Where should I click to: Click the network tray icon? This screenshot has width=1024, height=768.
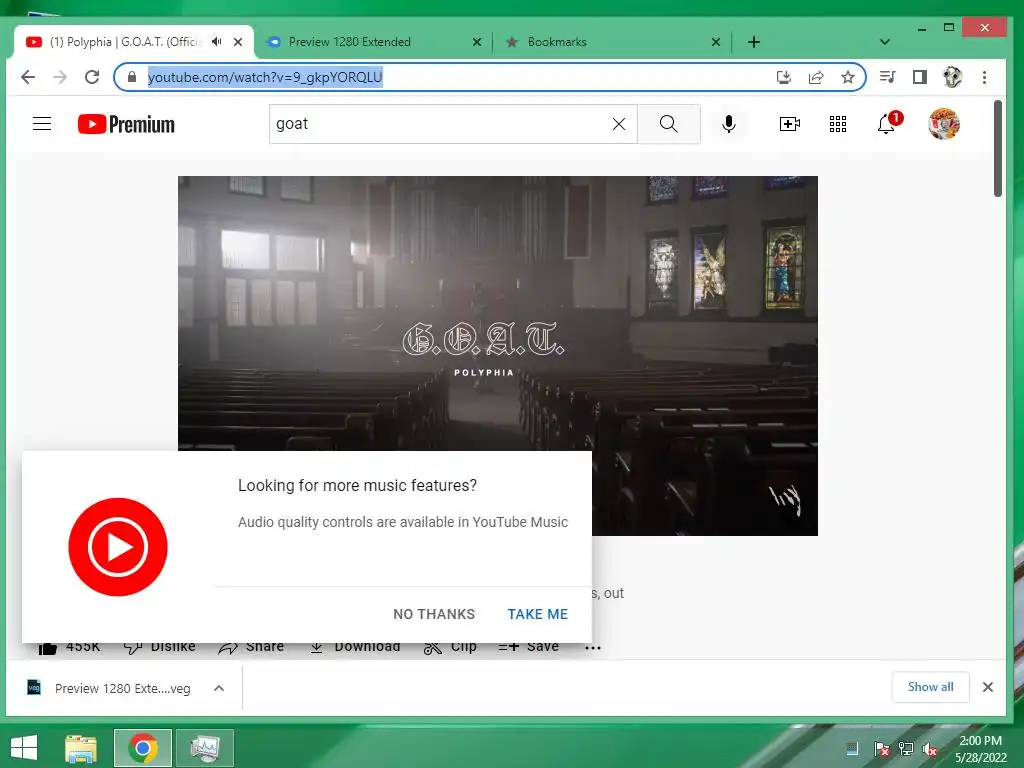(x=905, y=749)
